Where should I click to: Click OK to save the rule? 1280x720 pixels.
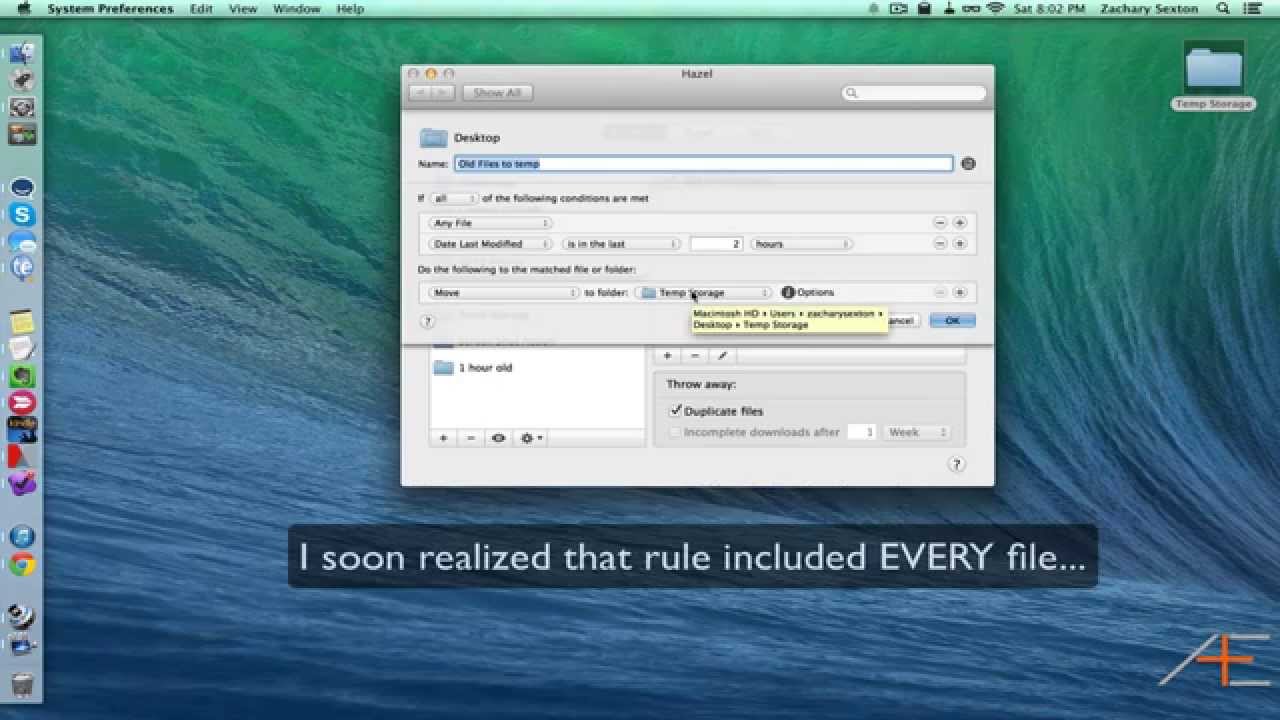click(952, 321)
